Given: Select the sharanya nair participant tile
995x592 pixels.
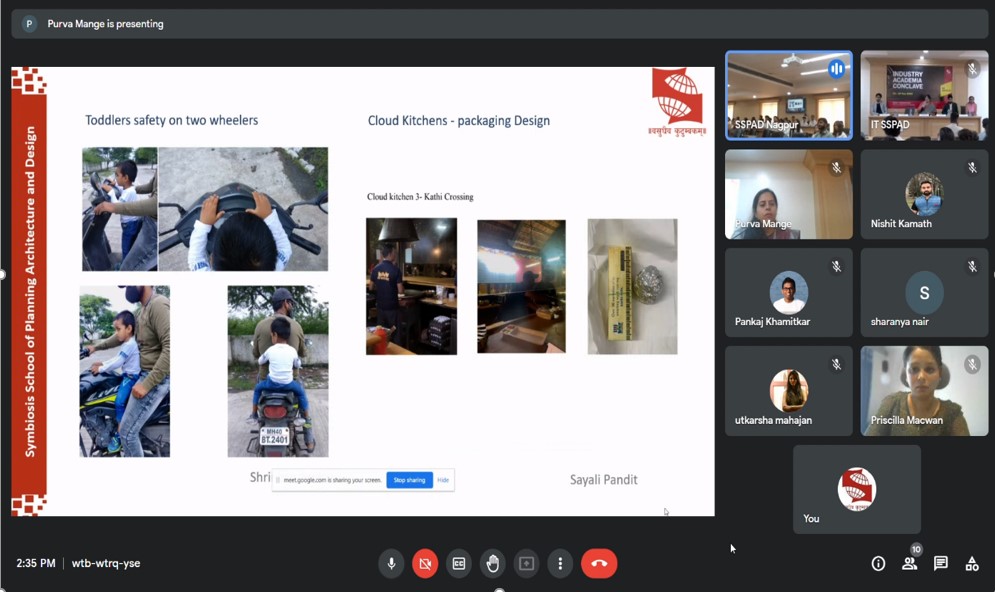Looking at the screenshot, I should [x=924, y=293].
